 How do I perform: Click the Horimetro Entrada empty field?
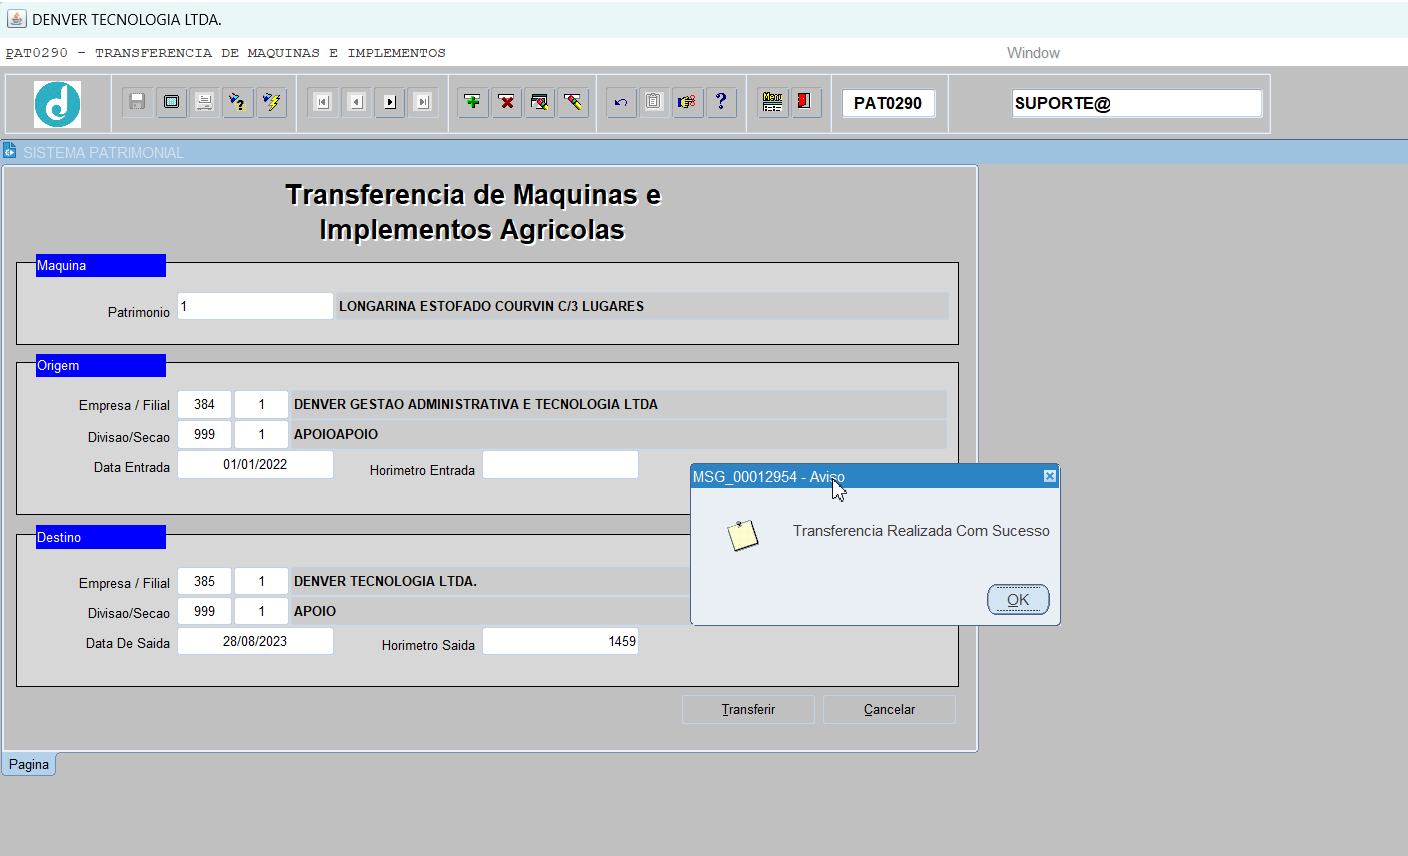560,464
